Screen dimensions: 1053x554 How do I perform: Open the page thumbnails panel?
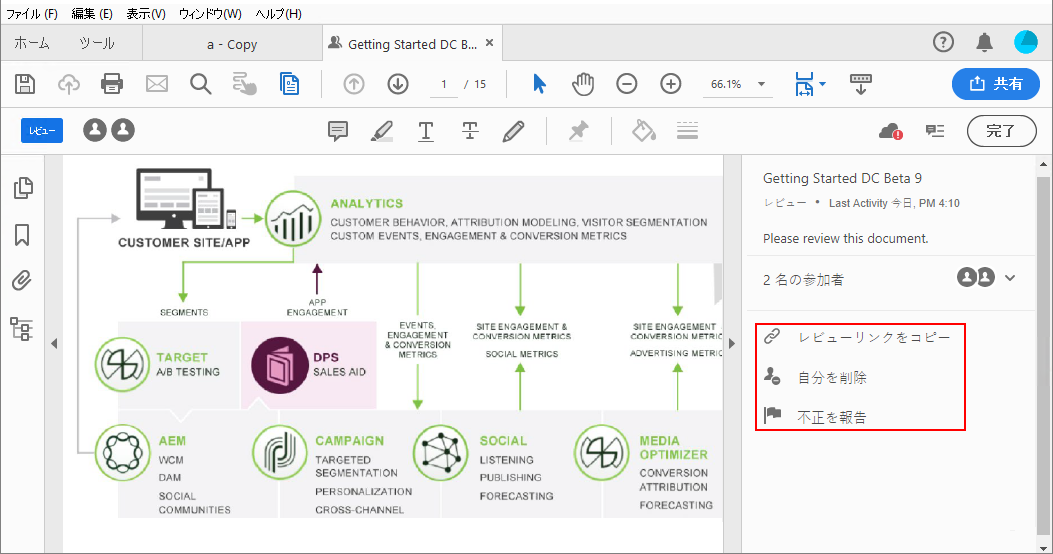(23, 188)
